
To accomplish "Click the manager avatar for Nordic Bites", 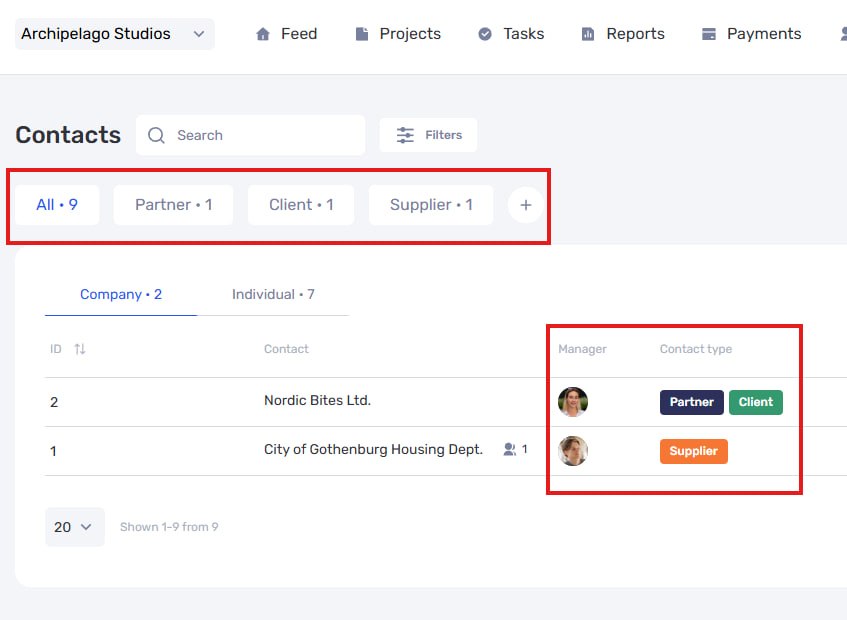I will pos(573,402).
